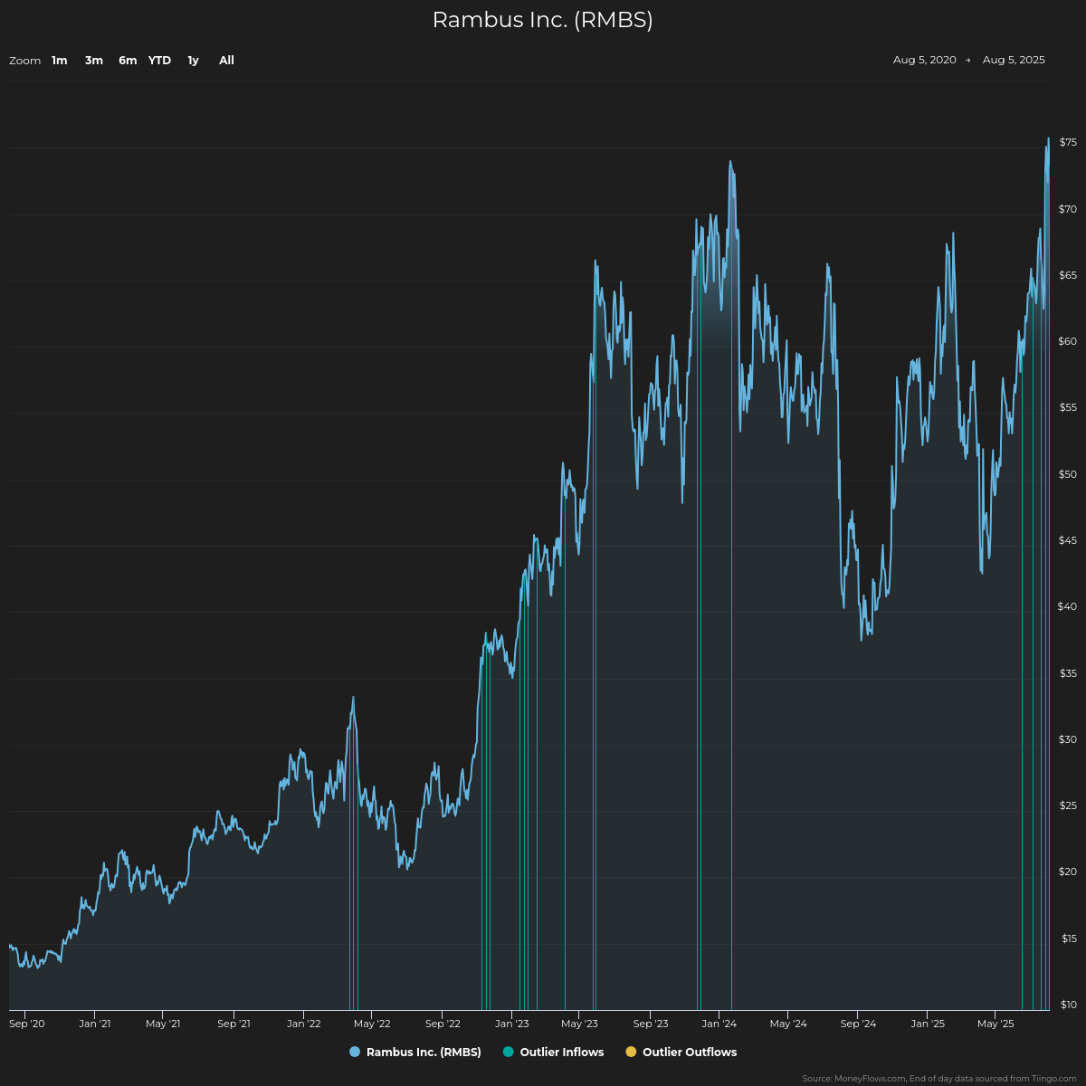Click the May '24 x-axis label
The image size is (1086, 1086).
pyautogui.click(x=788, y=1024)
